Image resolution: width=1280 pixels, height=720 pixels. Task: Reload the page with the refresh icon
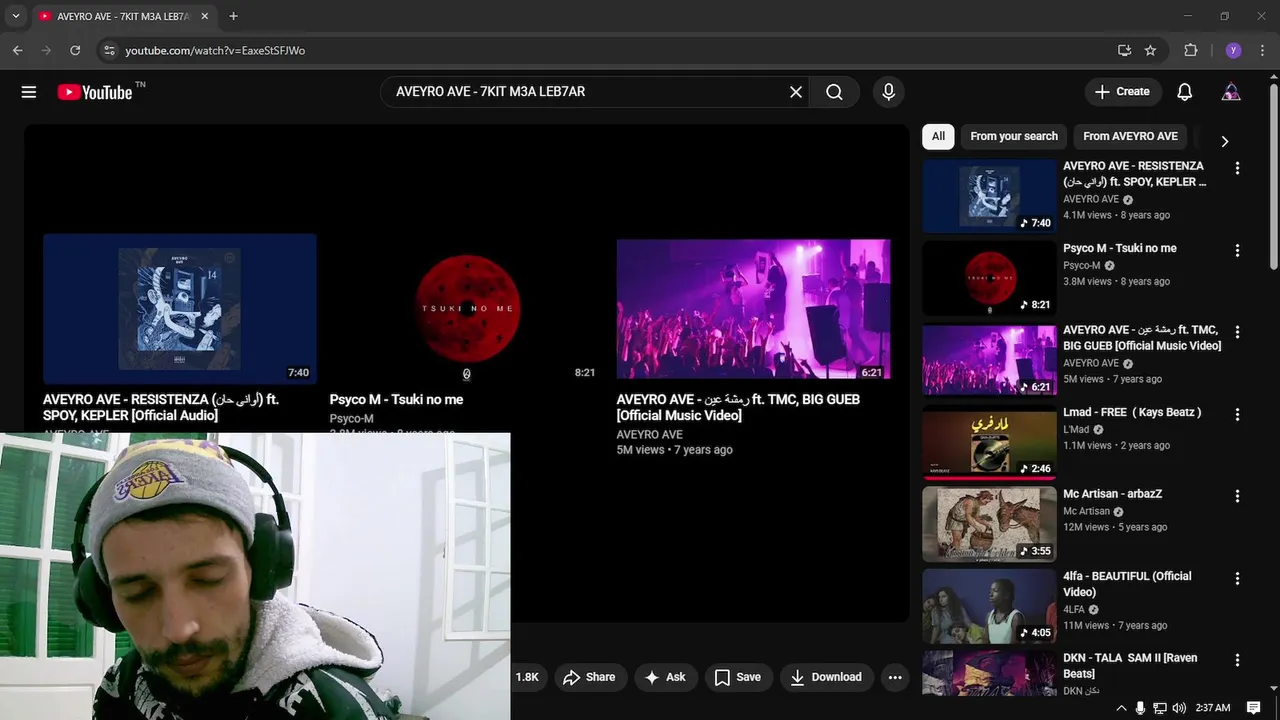(75, 50)
